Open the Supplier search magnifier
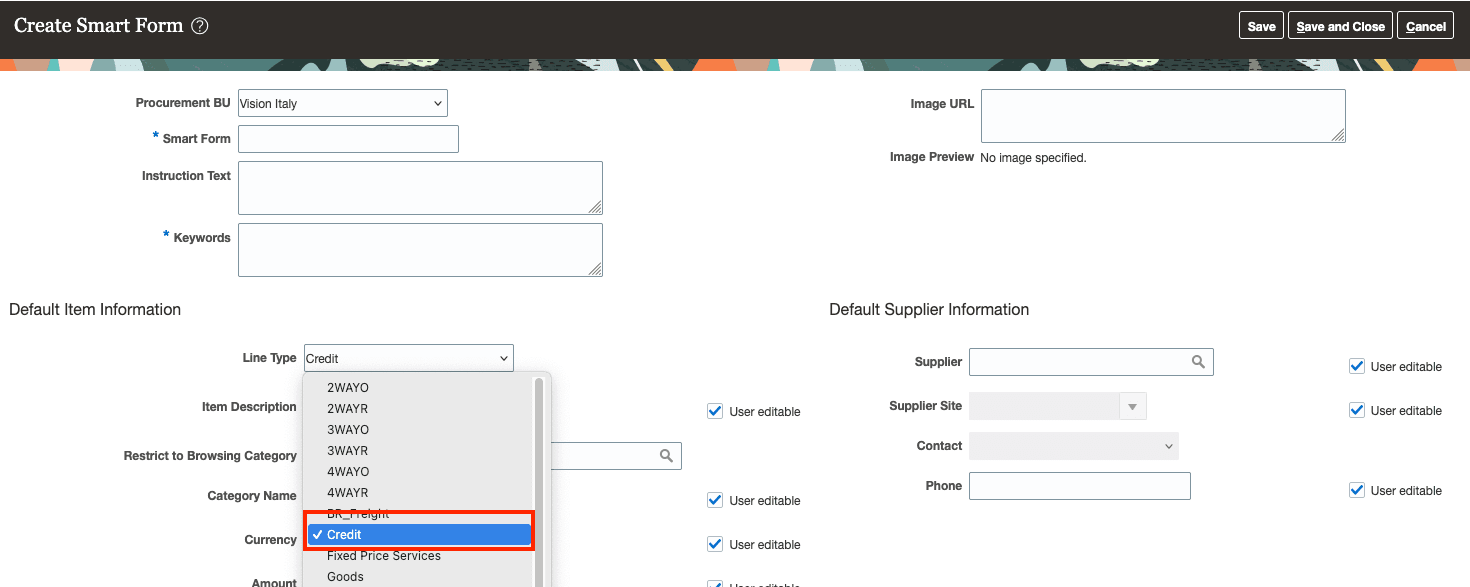Screen dimensions: 1470x587 click(1198, 361)
